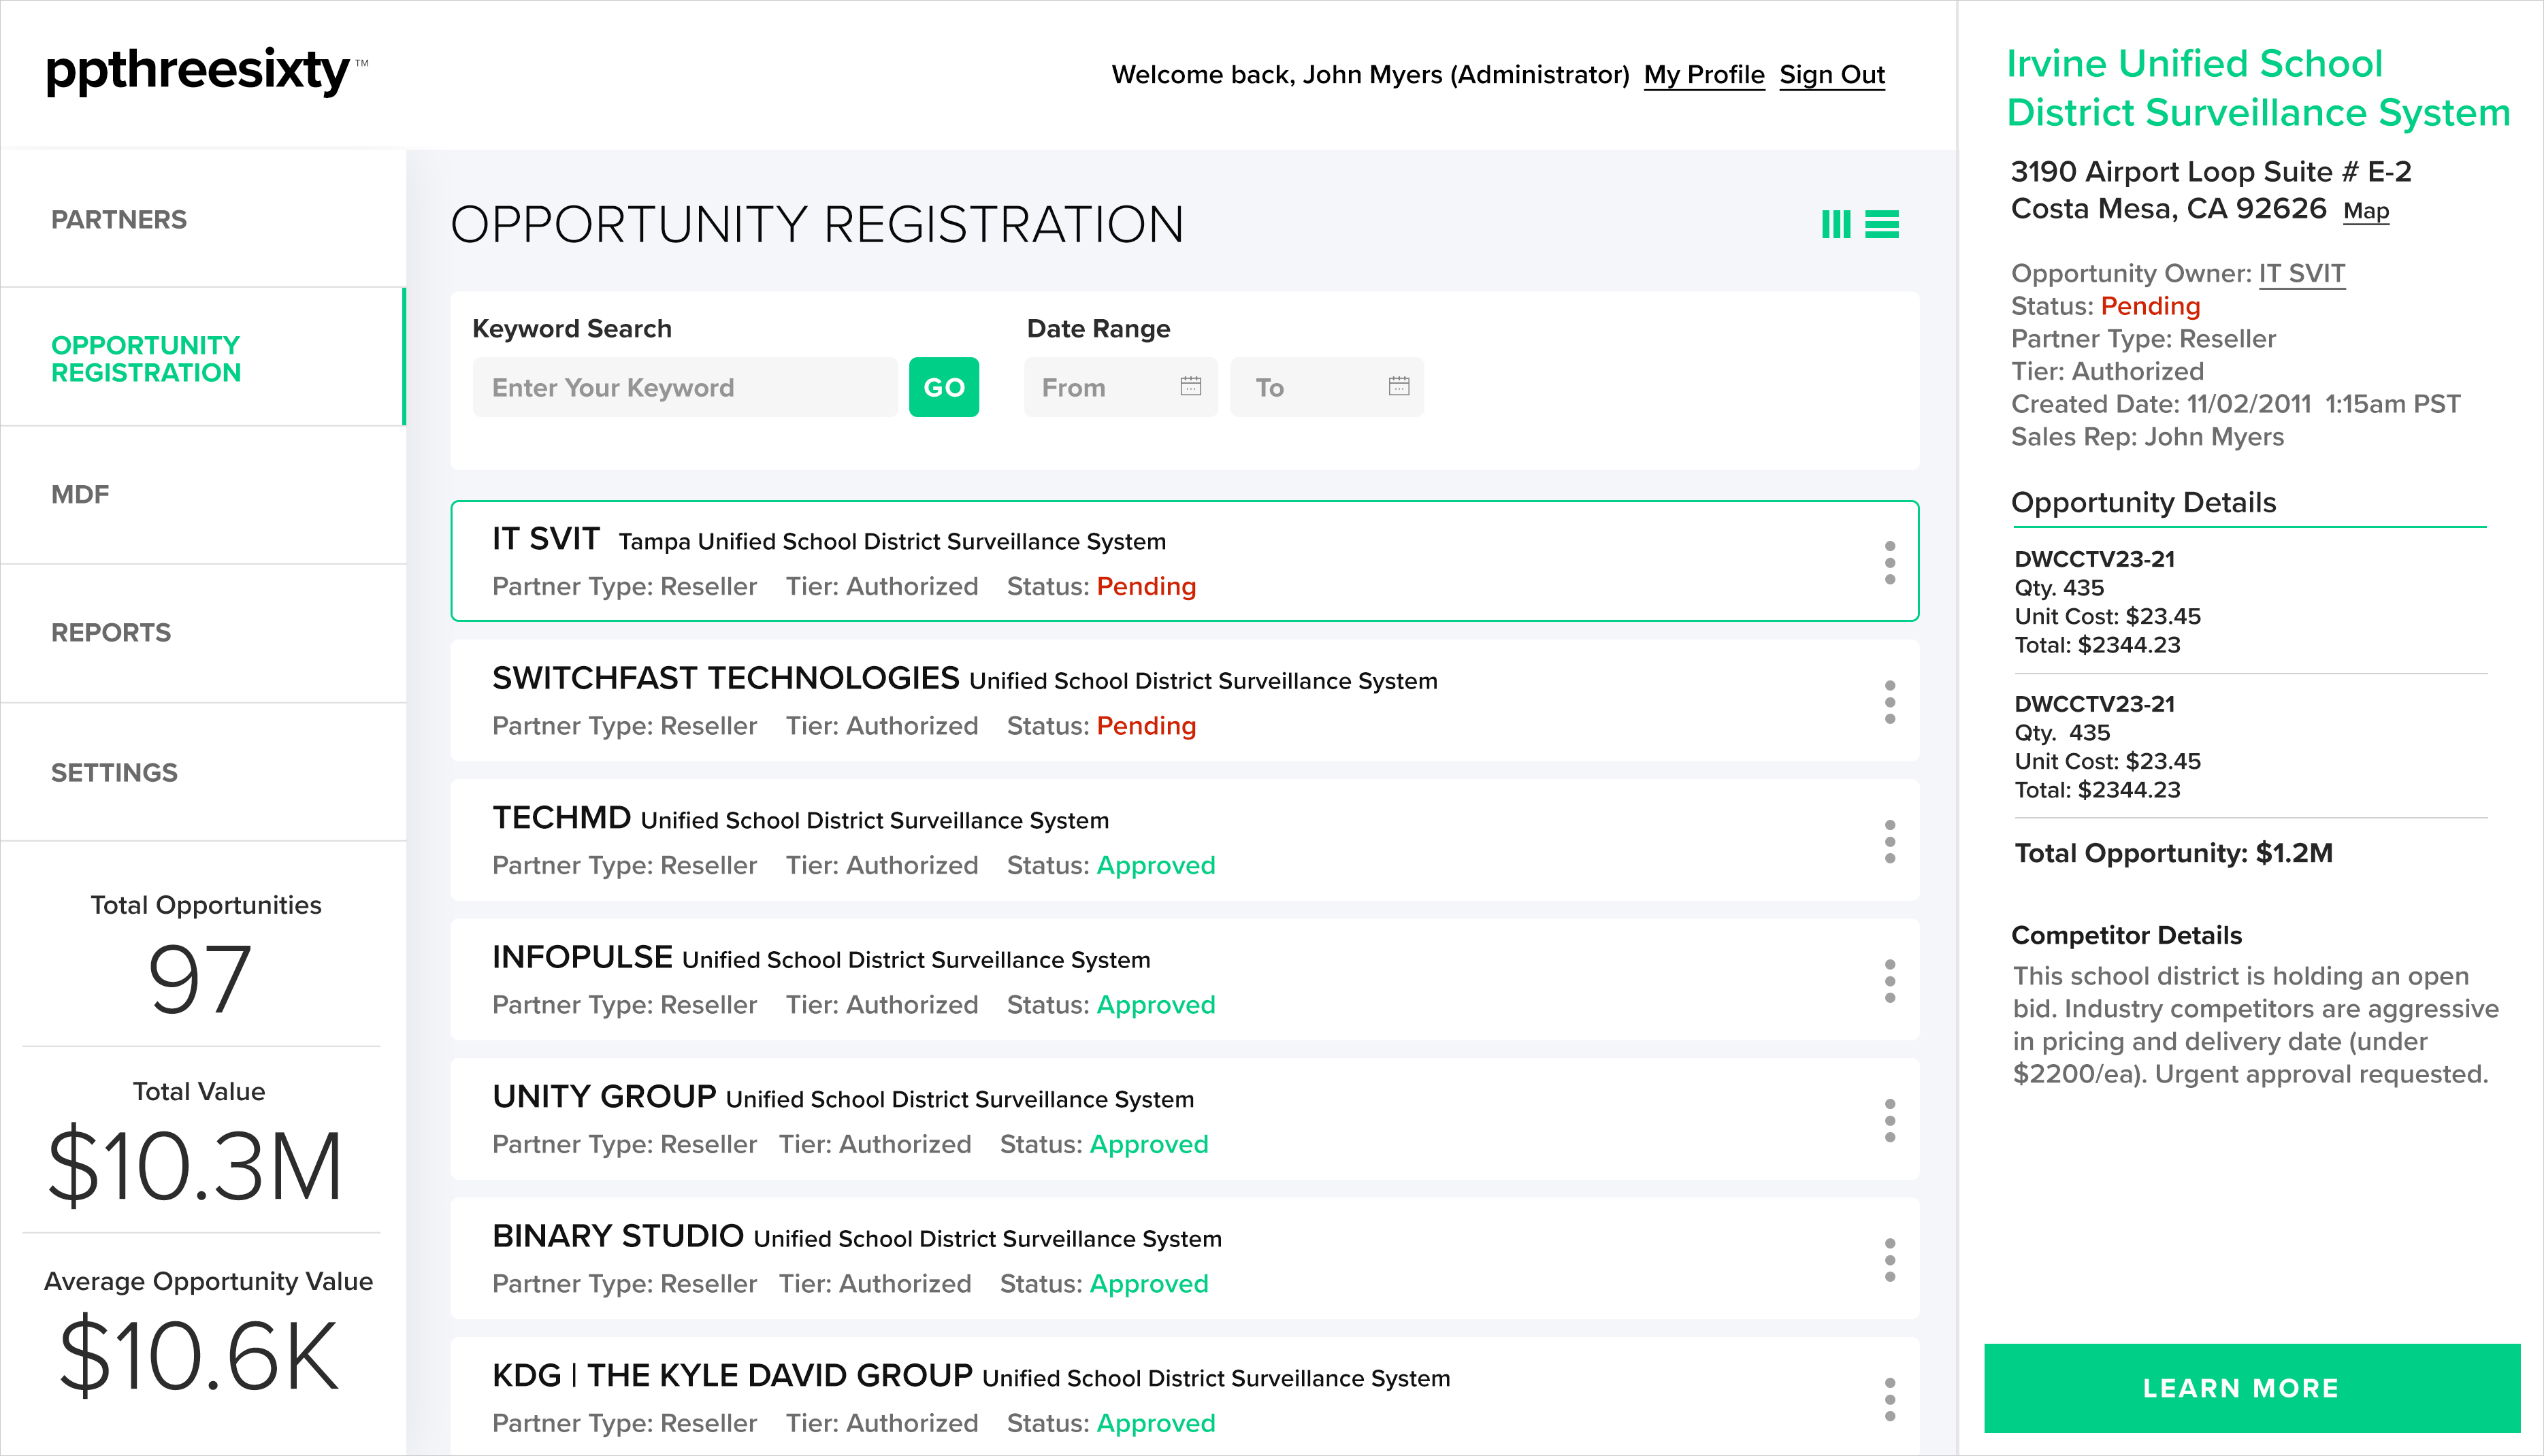Open the three-dot menu for TECHMD row

click(1890, 842)
